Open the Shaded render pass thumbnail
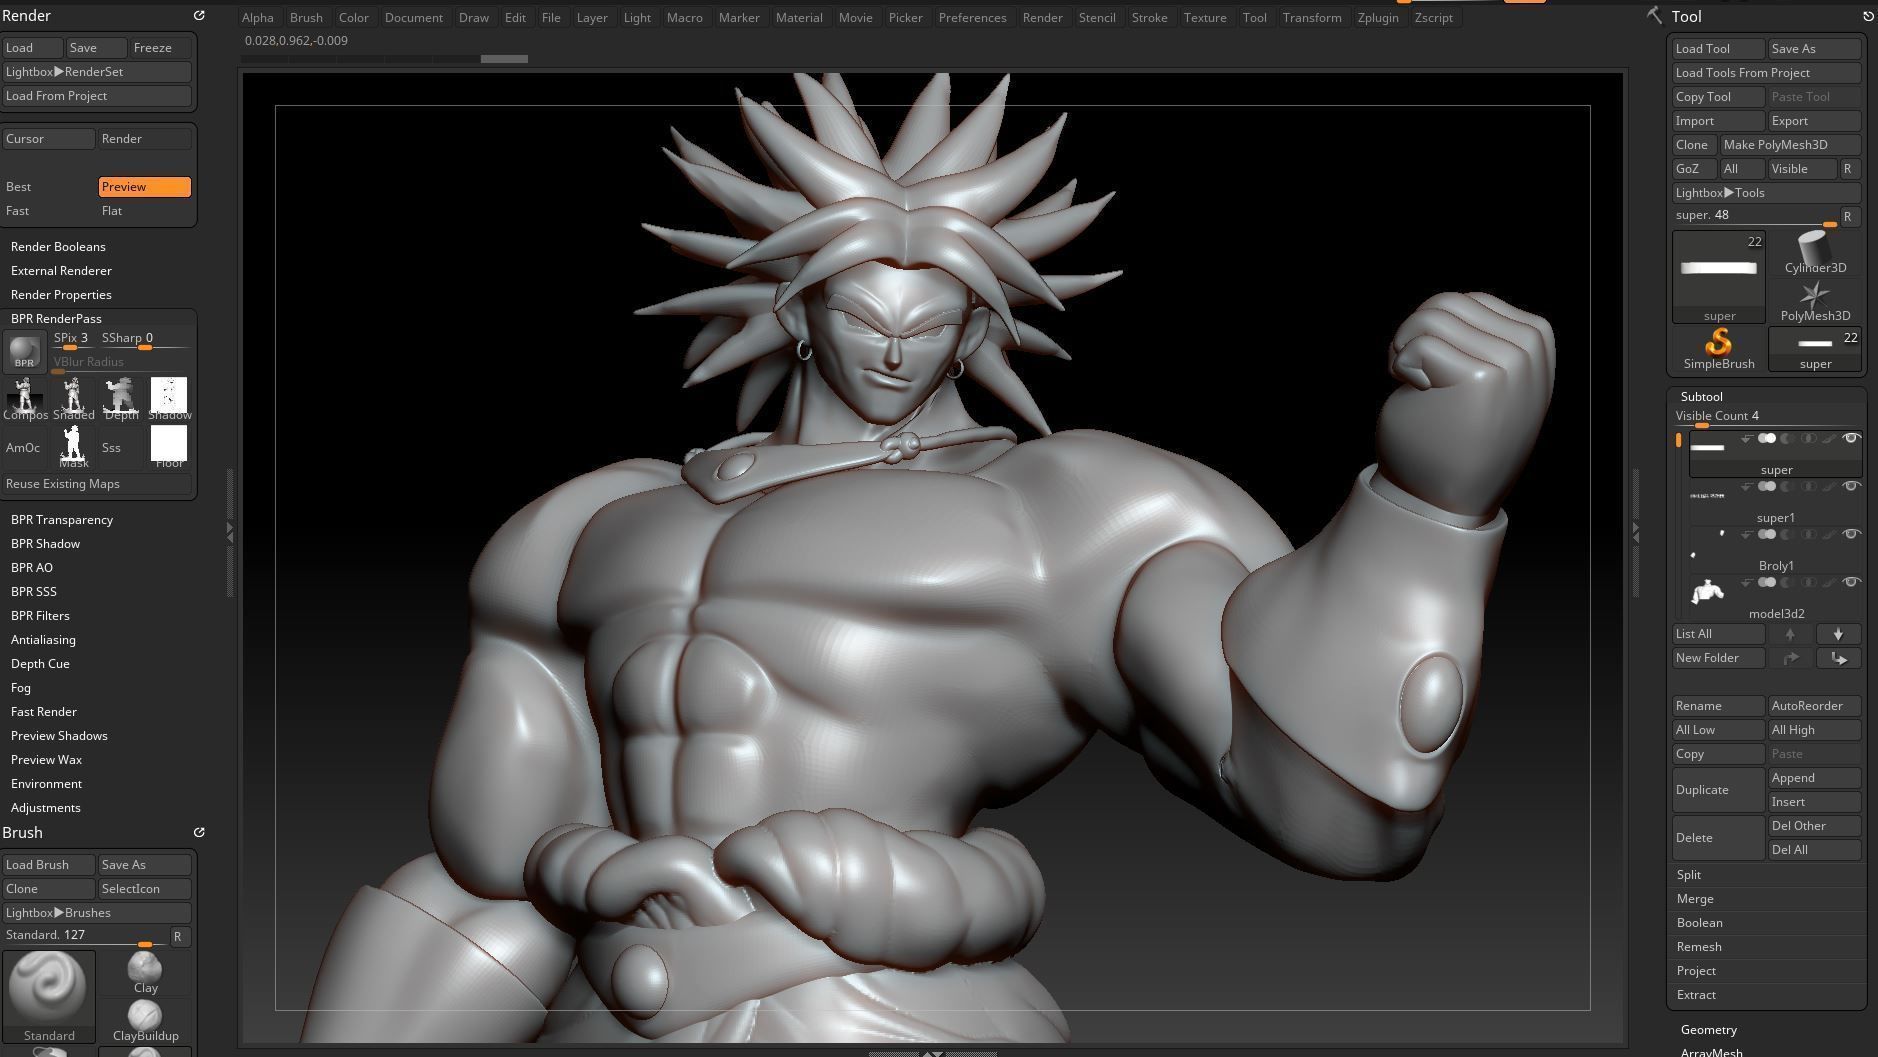 point(73,398)
